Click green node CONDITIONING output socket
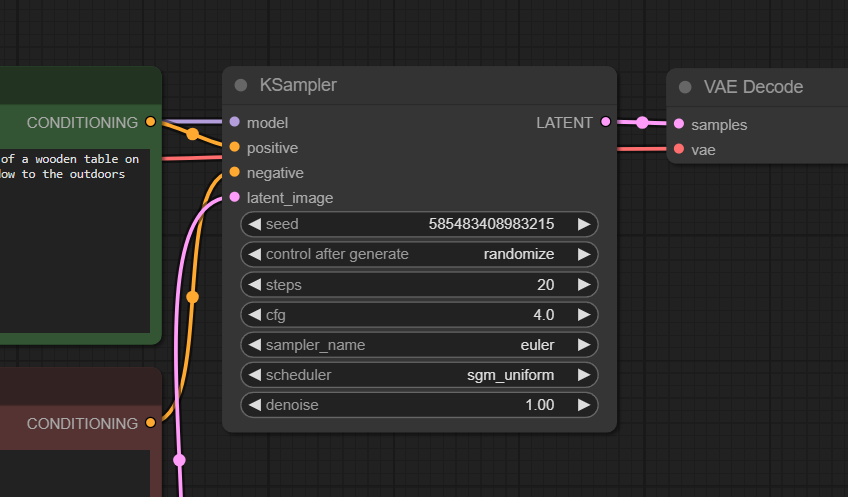This screenshot has height=497, width=848. 150,122
